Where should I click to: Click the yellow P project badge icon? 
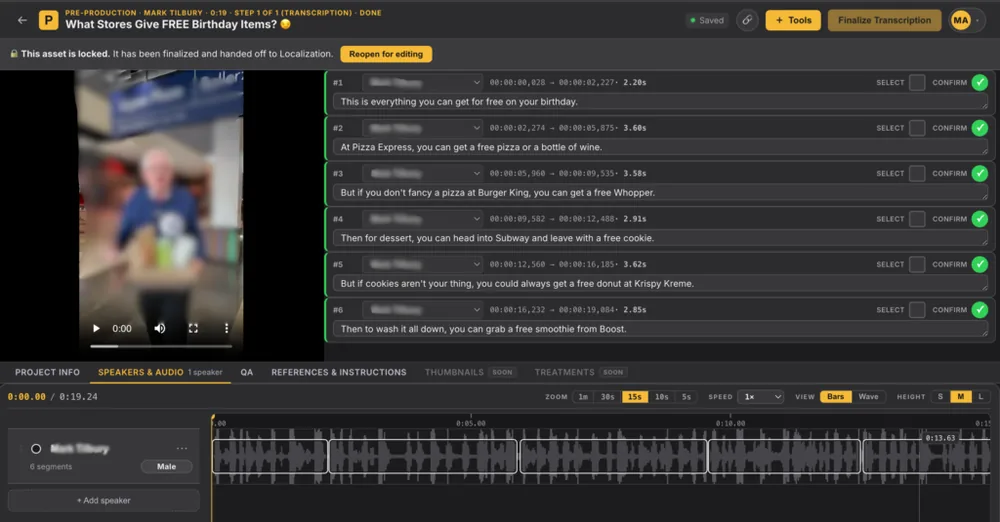(x=48, y=20)
